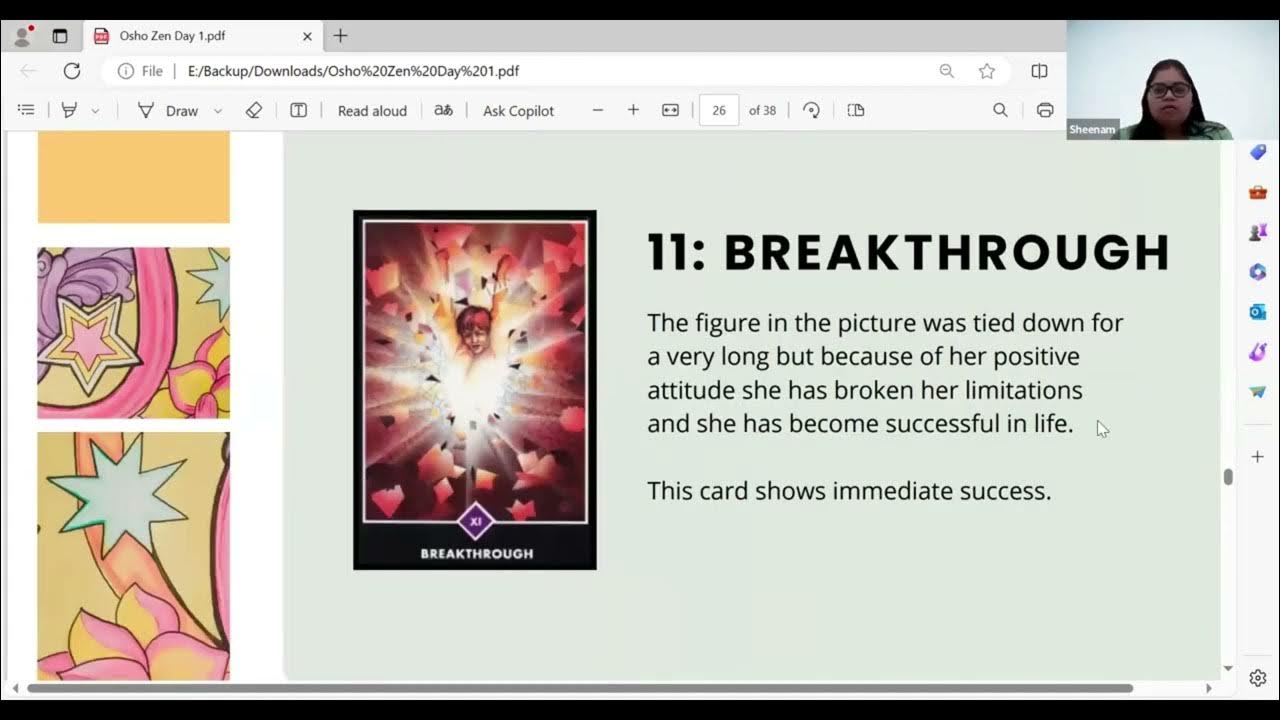Viewport: 1280px width, 720px height.
Task: Select the highlight tool
Action: point(69,110)
